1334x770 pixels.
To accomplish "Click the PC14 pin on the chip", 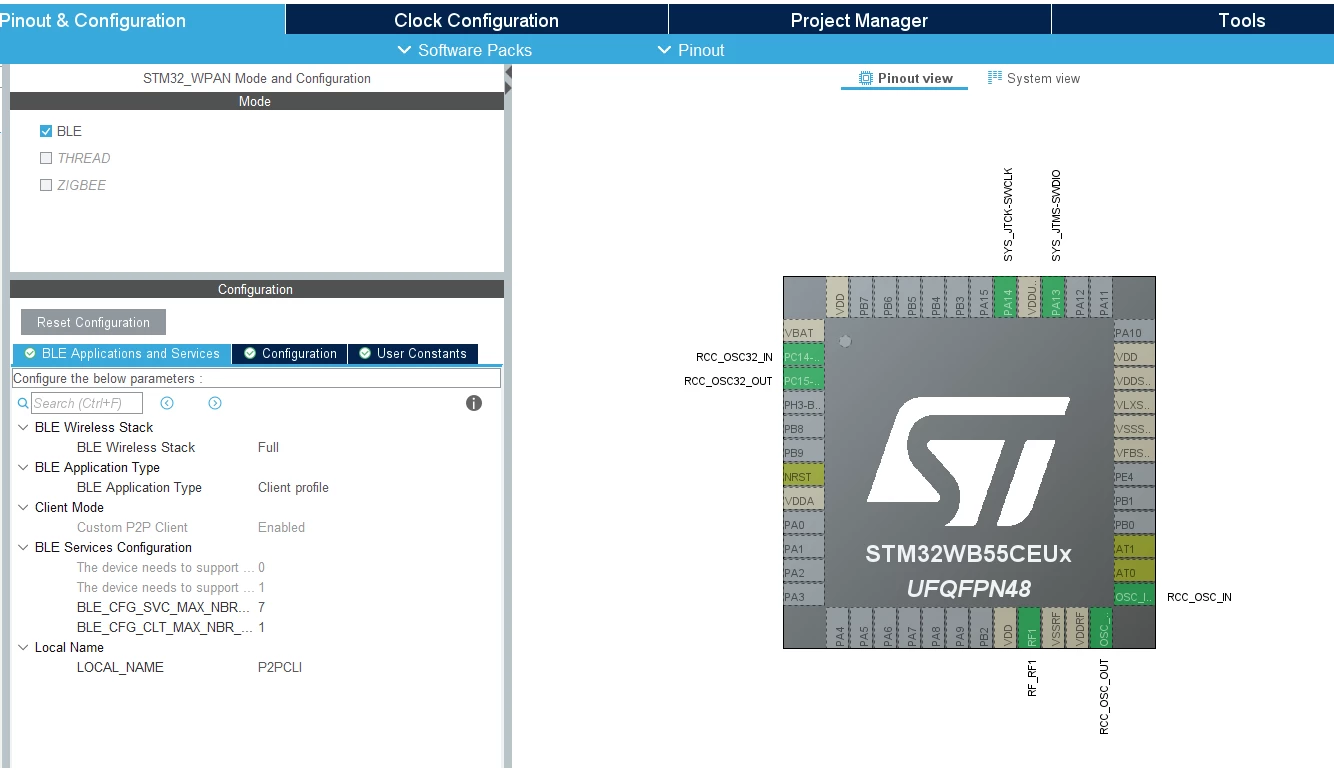I will (804, 357).
